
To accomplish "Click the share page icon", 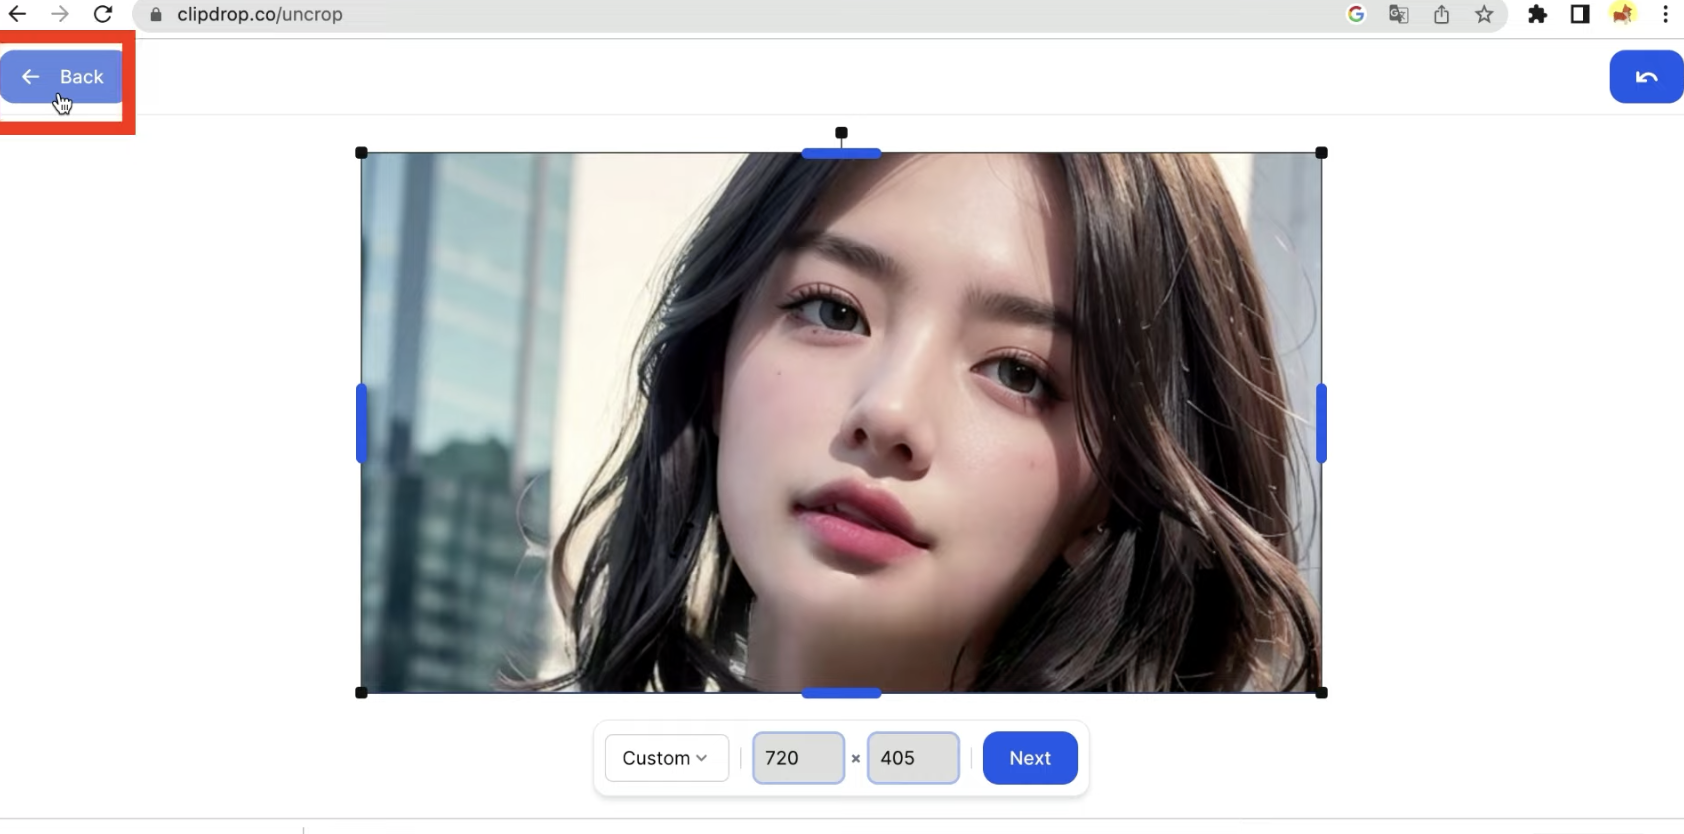I will (1441, 14).
